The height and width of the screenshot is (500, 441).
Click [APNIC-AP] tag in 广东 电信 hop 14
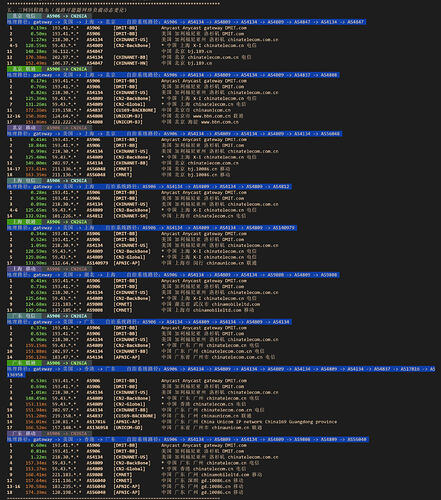click(127, 357)
